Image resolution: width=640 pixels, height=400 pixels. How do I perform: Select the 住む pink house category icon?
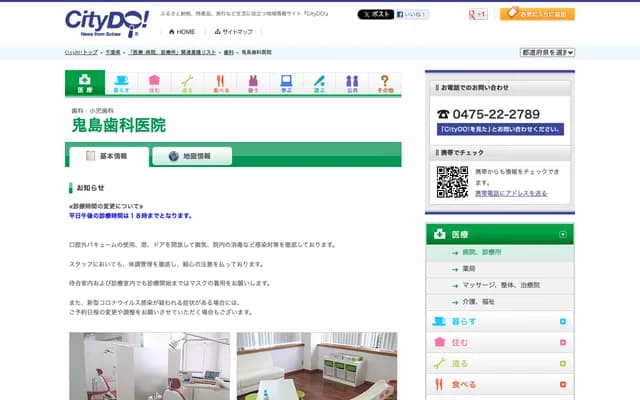point(154,84)
